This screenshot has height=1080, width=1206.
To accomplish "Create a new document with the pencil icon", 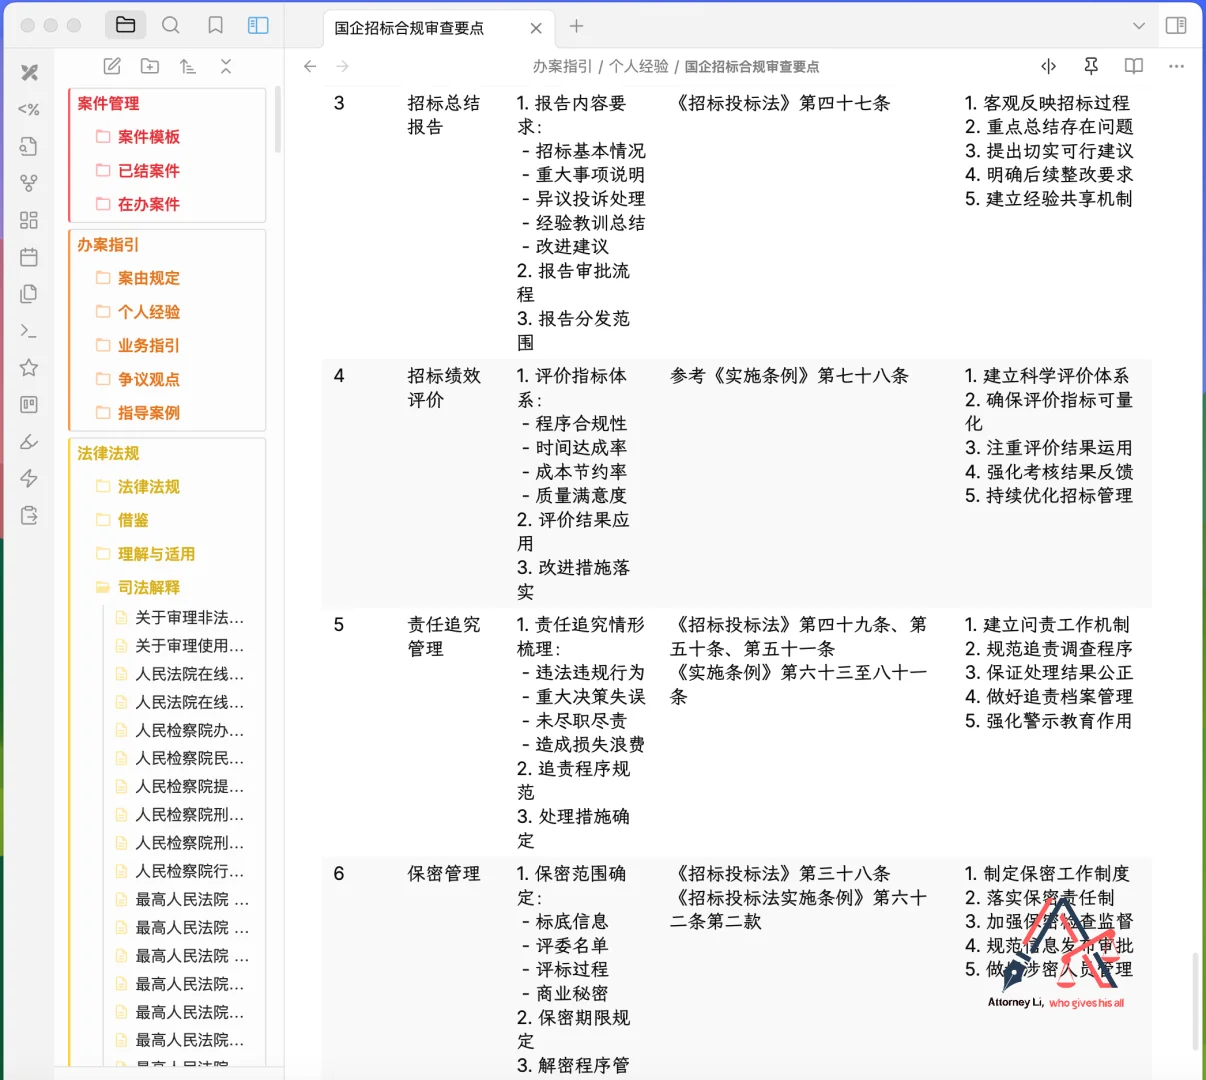I will point(111,66).
